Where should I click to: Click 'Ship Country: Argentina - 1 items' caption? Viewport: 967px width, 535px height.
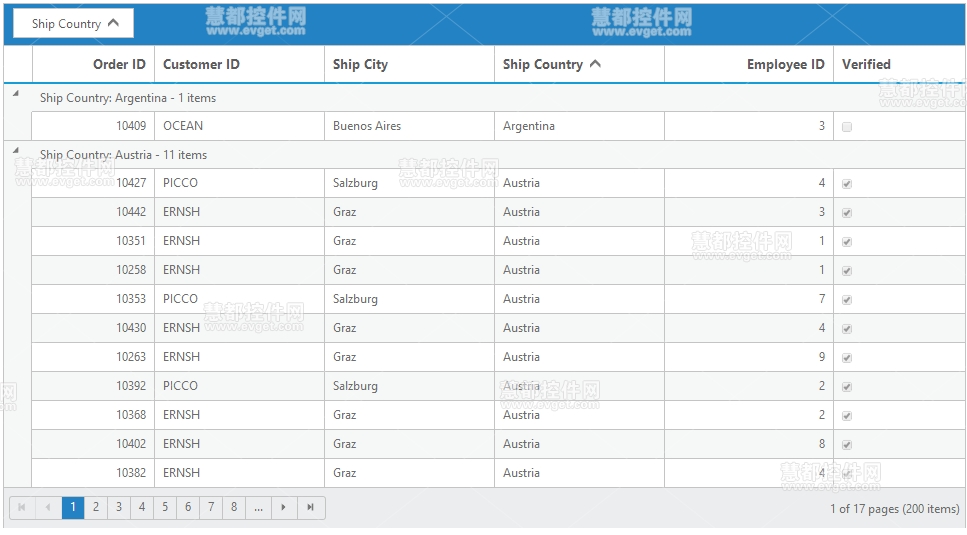128,98
